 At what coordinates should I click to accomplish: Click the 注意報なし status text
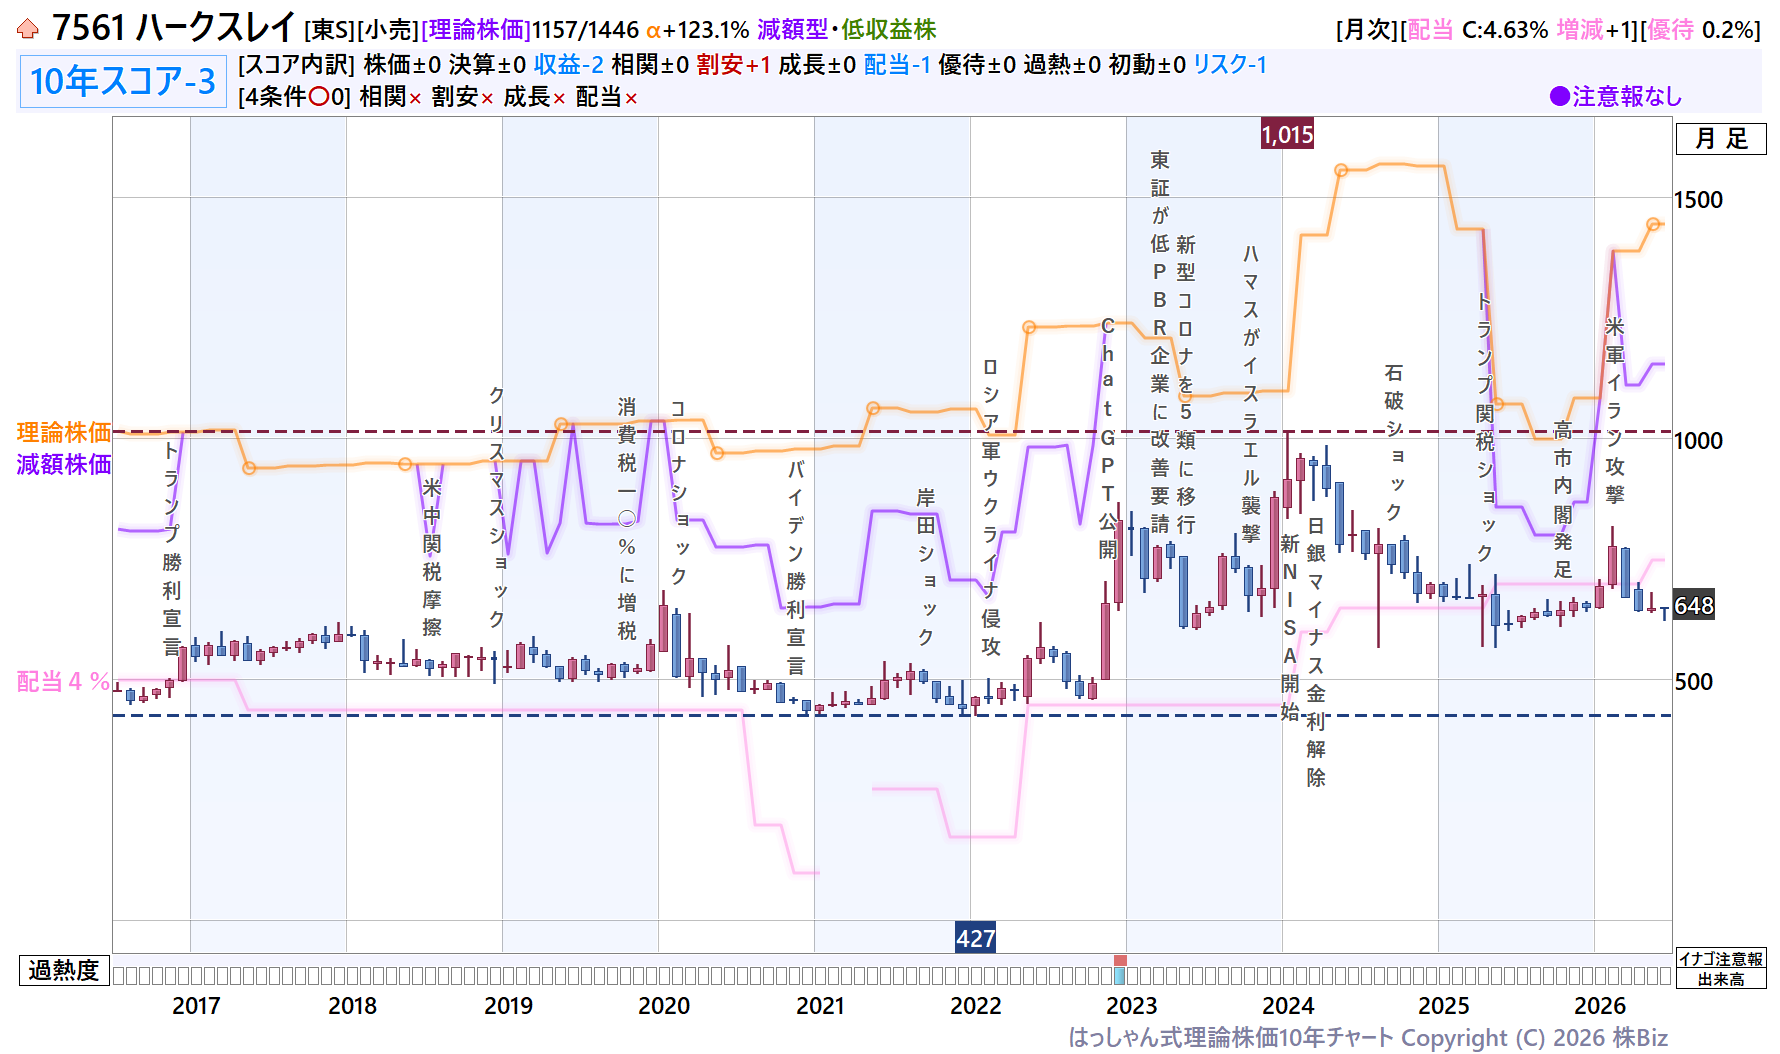[1627, 96]
